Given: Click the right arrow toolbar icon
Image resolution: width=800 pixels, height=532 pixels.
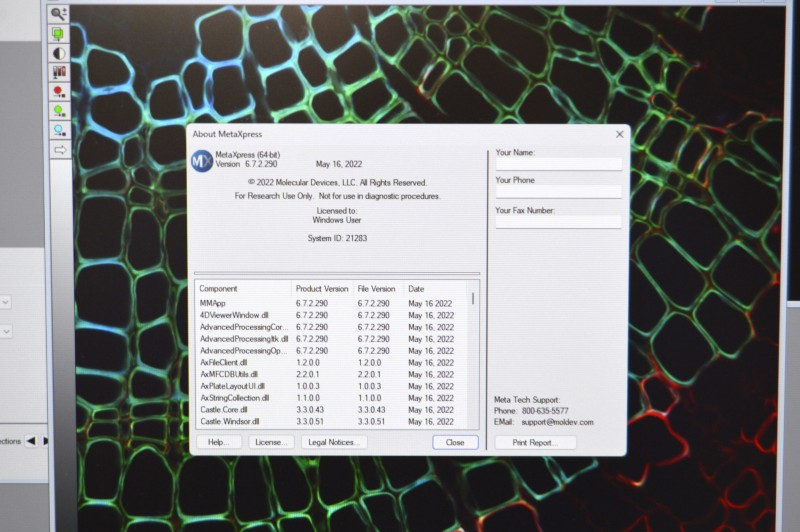Looking at the screenshot, I should [x=59, y=149].
